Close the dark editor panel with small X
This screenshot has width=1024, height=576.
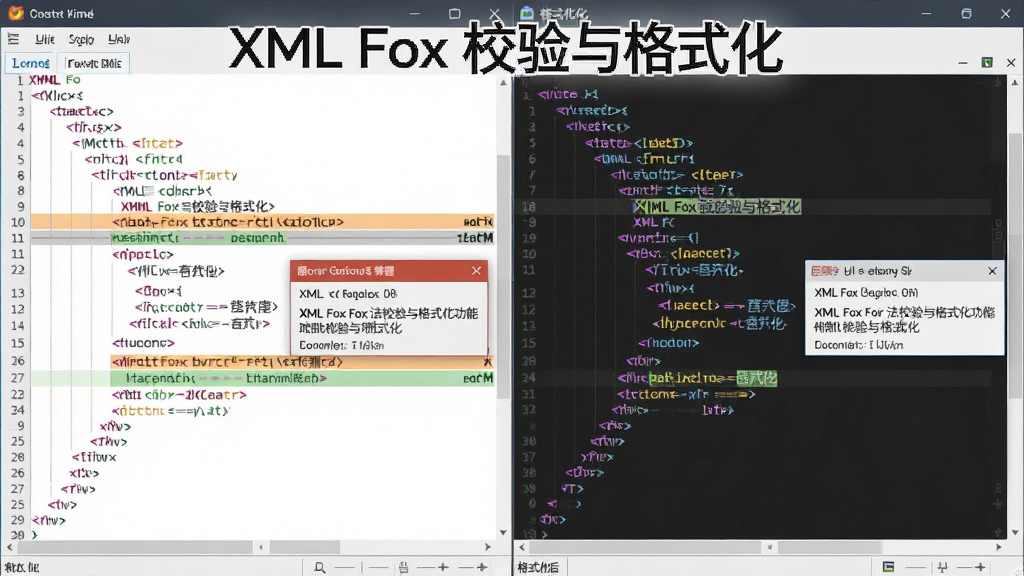click(1011, 63)
